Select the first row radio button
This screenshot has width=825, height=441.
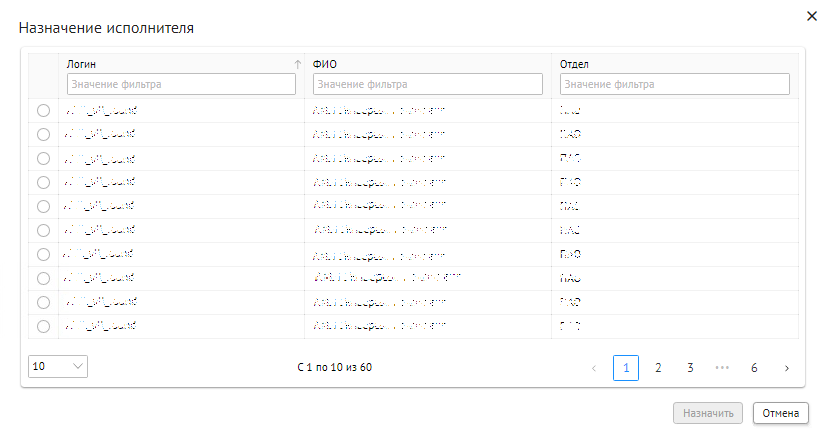[x=43, y=110]
